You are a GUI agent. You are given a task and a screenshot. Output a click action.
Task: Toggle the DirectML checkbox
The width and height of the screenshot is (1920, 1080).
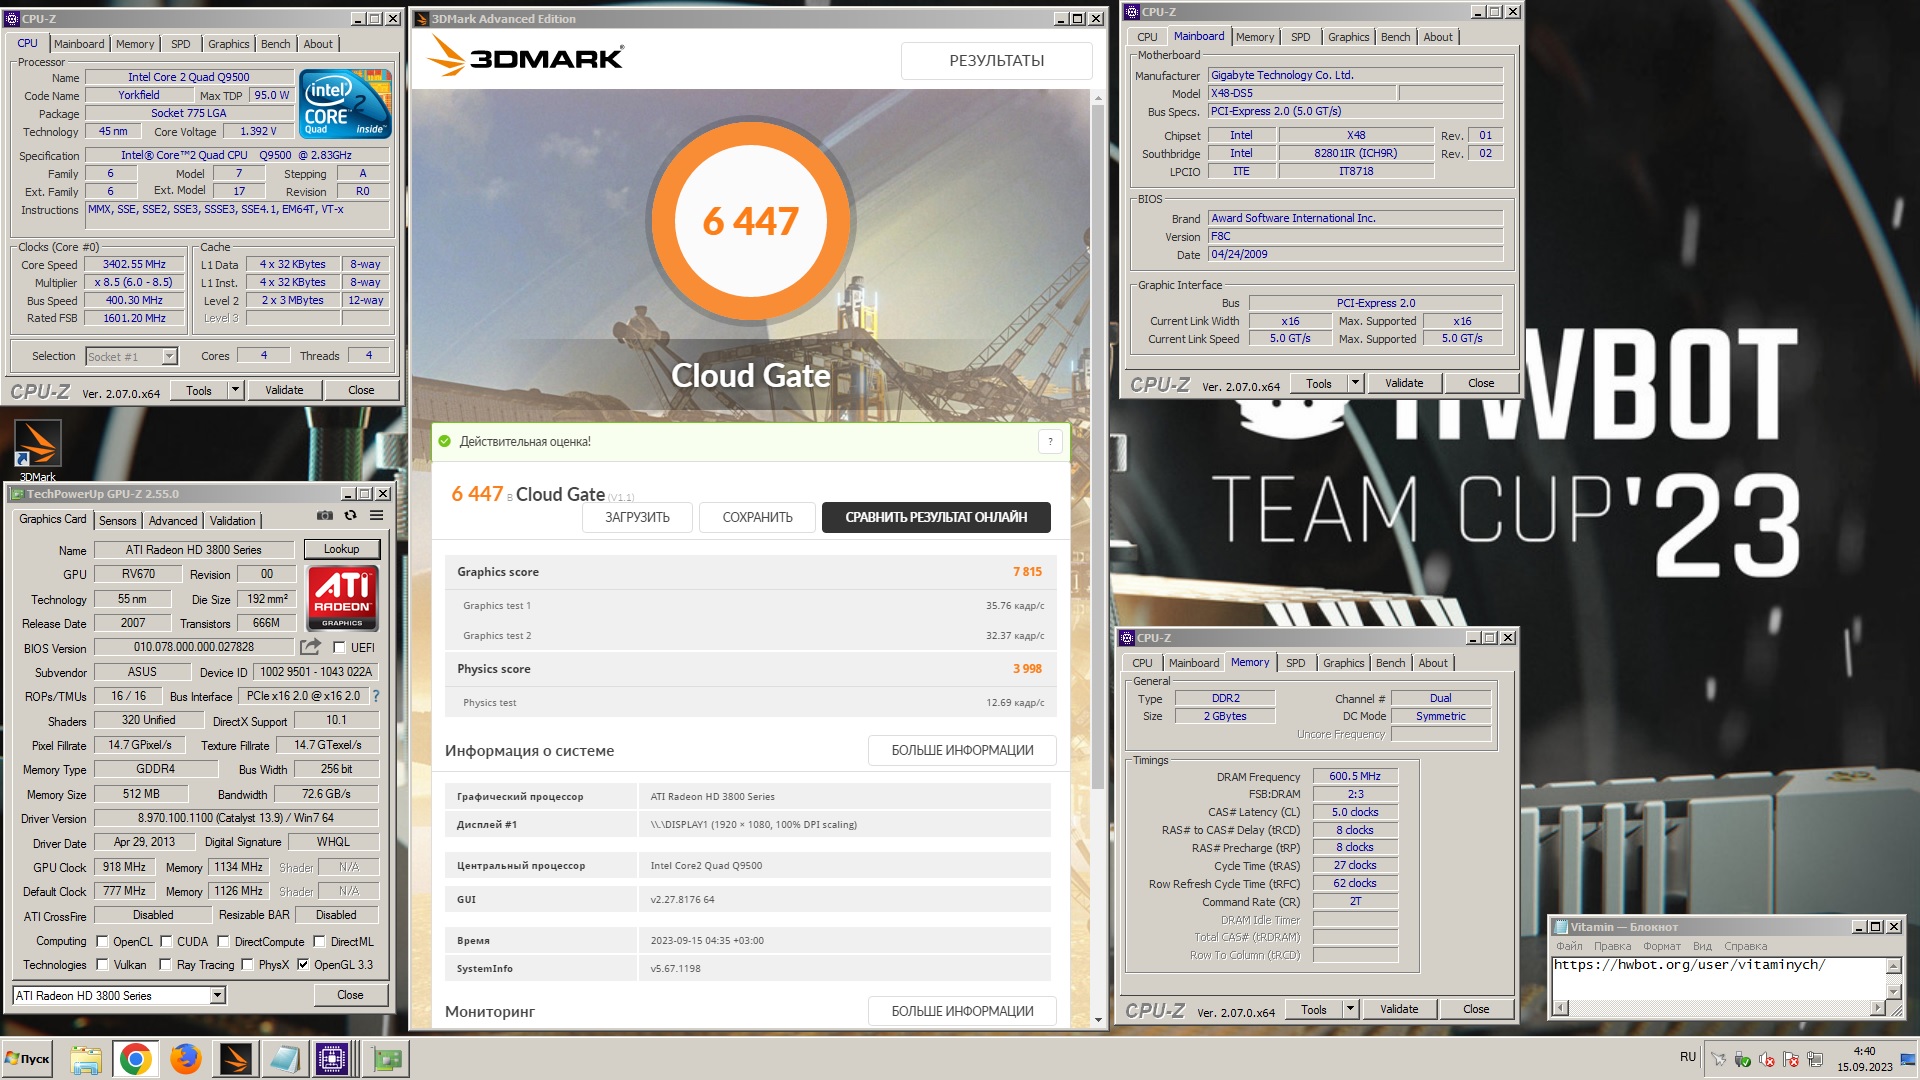(319, 942)
